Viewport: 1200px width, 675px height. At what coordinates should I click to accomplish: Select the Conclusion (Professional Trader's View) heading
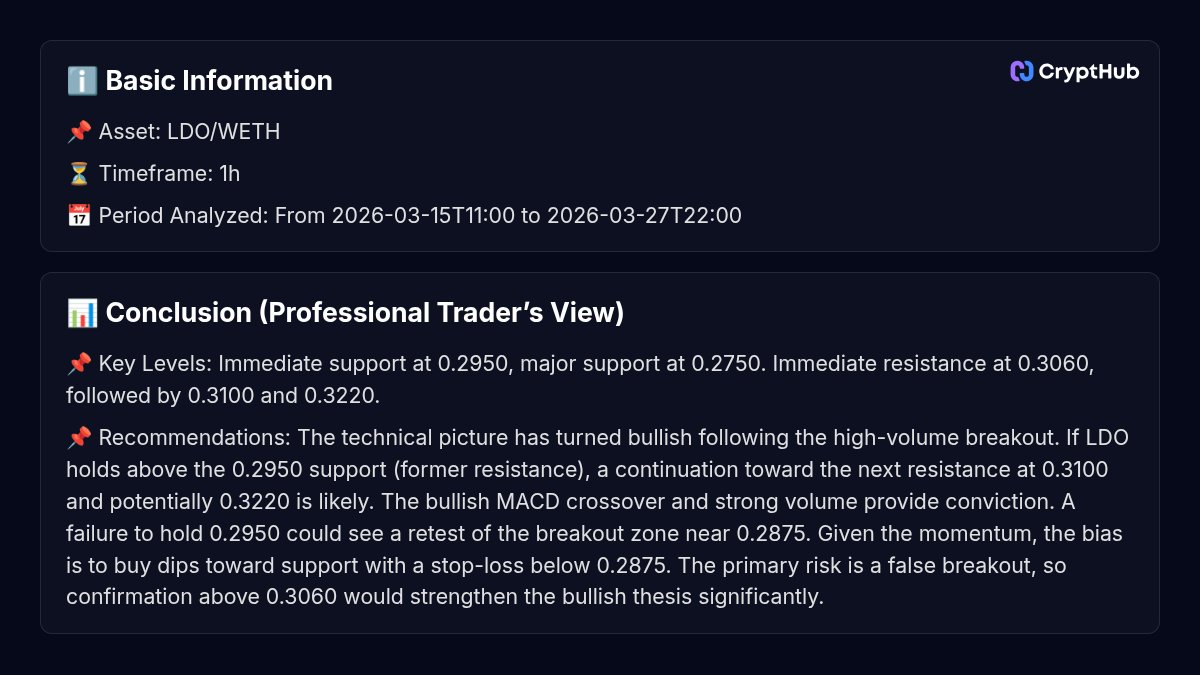[x=364, y=313]
